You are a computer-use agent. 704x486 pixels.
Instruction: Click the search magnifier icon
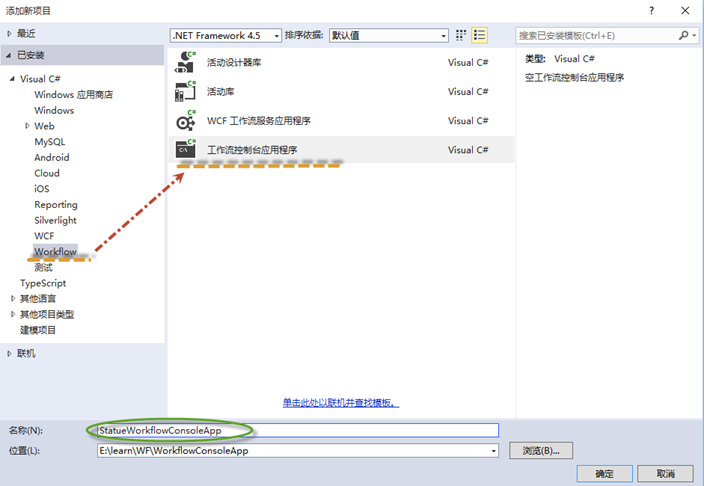point(683,35)
